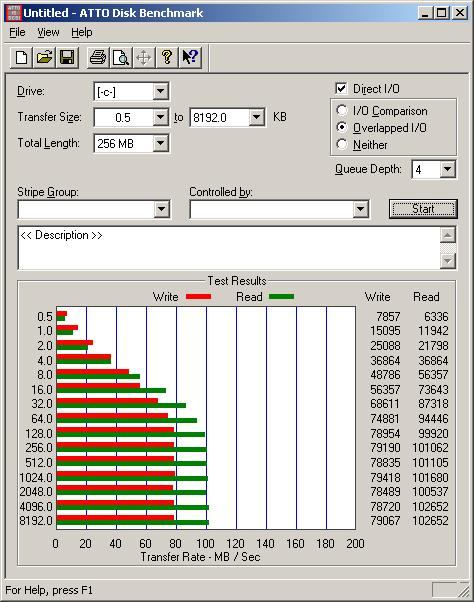Click 'For Help, press F1' status text

[x=49, y=590]
